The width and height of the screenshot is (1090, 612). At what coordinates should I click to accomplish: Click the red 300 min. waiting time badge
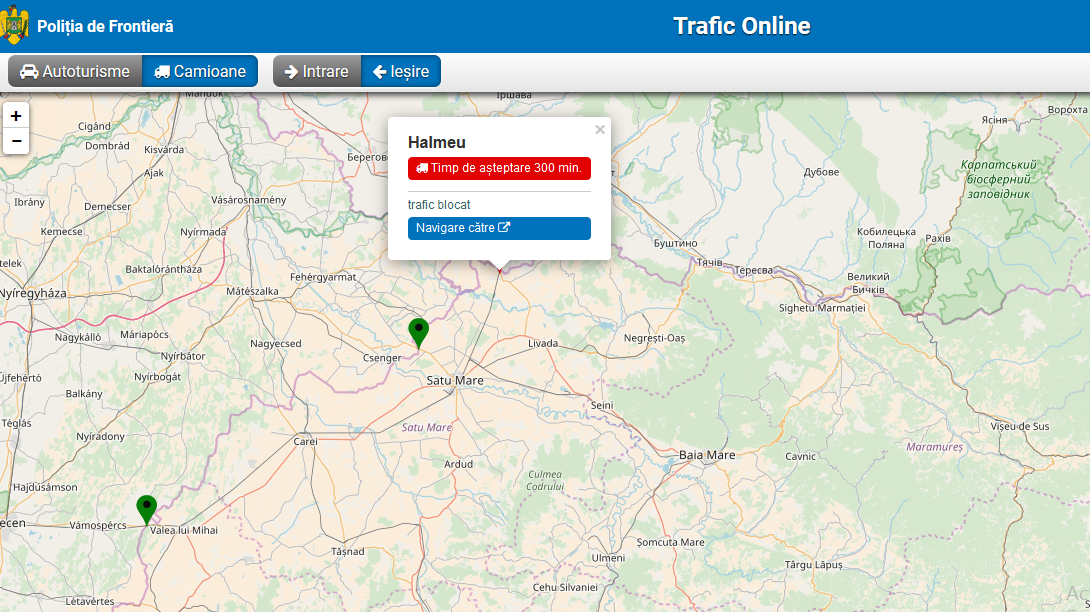(x=499, y=168)
